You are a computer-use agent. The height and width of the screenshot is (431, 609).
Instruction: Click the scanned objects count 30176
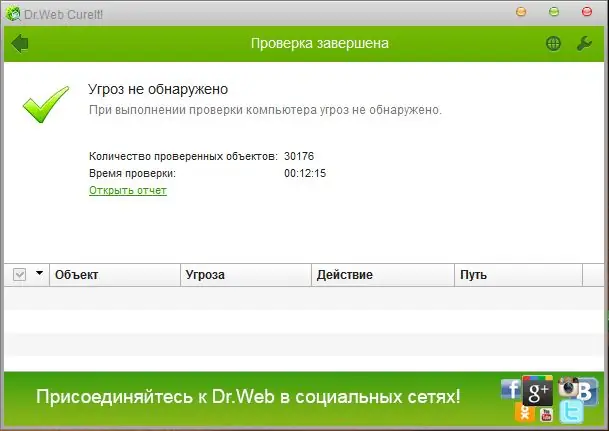[x=299, y=156]
